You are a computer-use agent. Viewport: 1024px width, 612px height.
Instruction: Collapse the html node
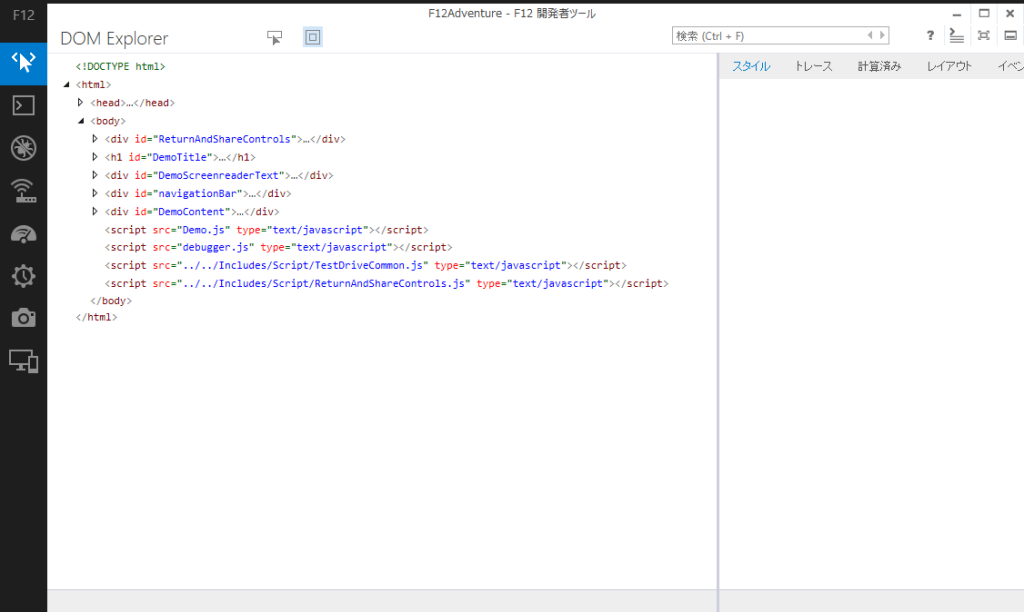coord(67,84)
